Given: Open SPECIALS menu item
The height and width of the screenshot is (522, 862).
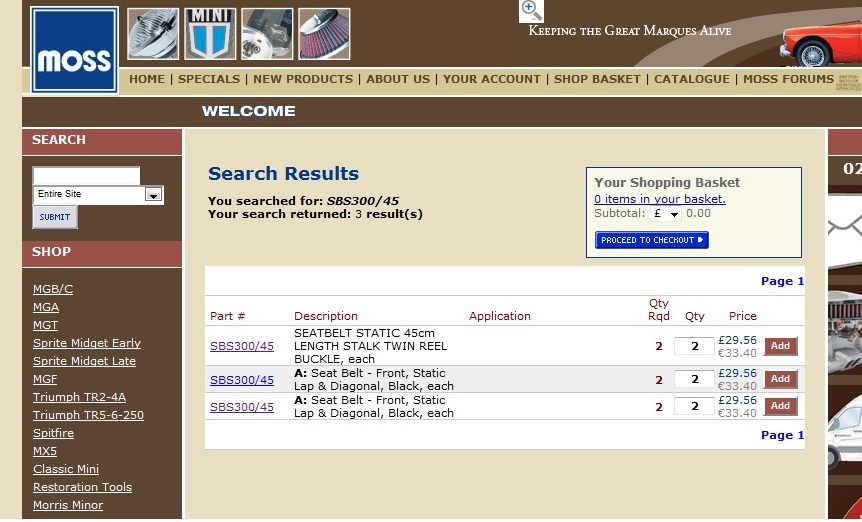Looking at the screenshot, I should point(209,79).
